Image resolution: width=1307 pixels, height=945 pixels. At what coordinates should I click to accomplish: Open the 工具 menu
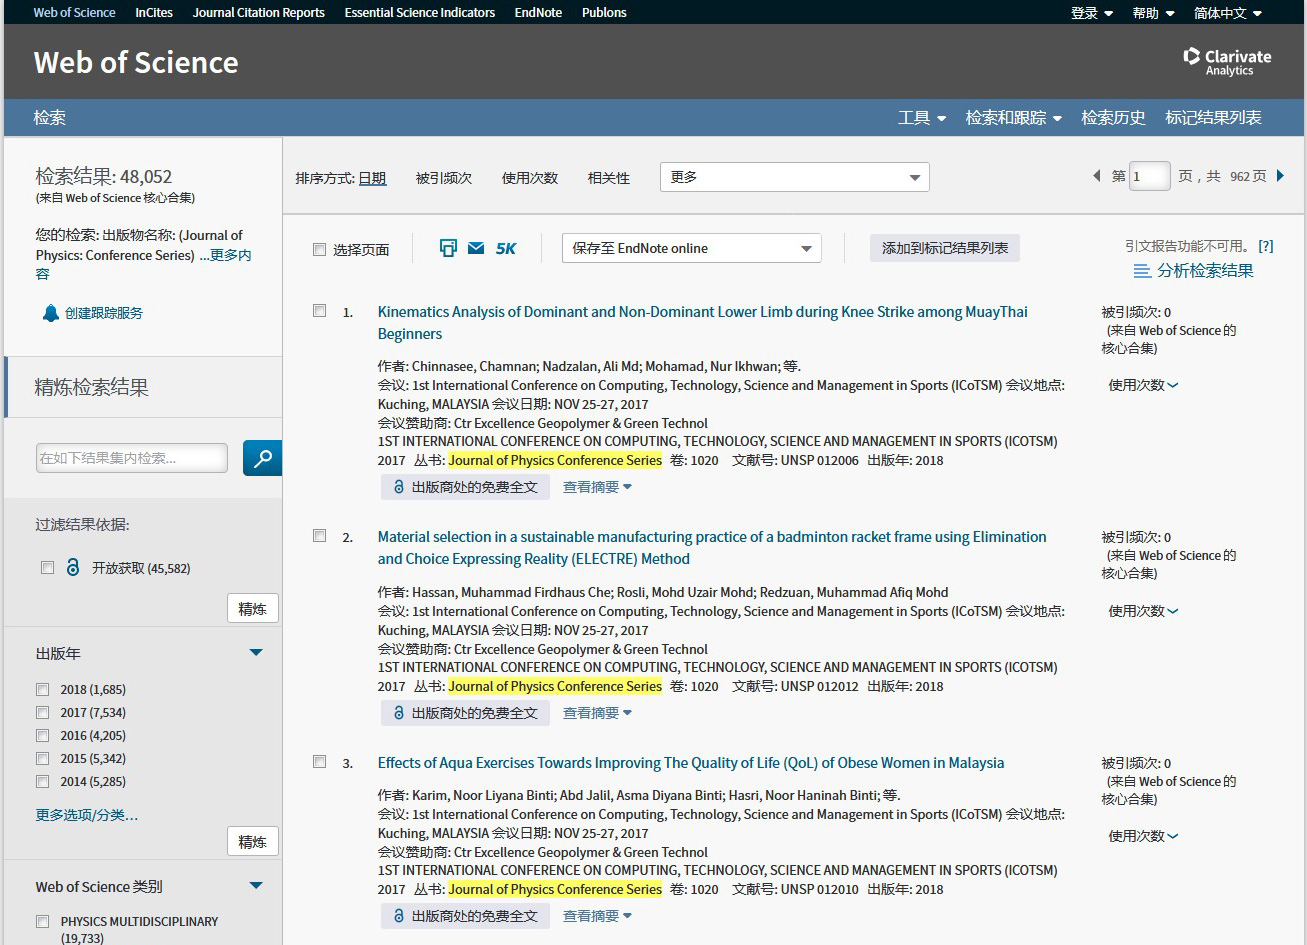coord(922,118)
